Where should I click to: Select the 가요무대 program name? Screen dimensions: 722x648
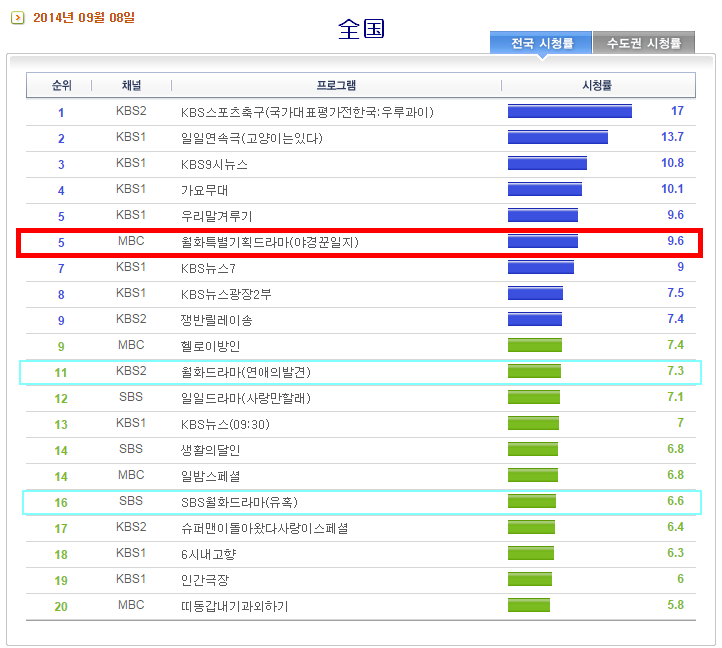tap(204, 190)
